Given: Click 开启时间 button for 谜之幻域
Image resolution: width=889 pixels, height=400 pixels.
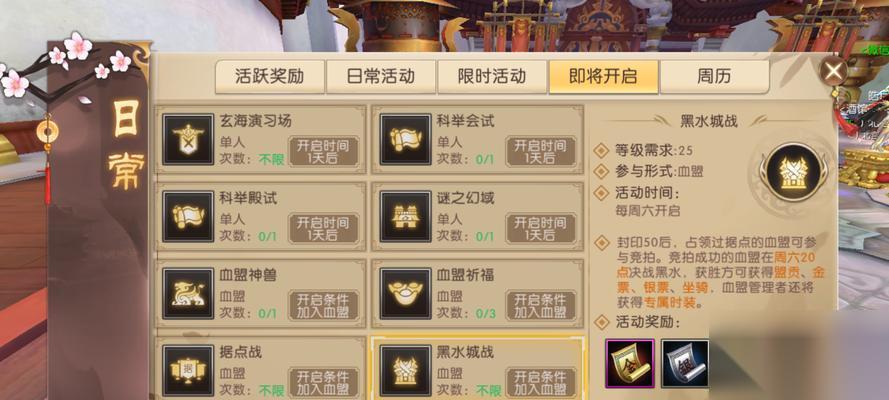Looking at the screenshot, I should tap(541, 228).
